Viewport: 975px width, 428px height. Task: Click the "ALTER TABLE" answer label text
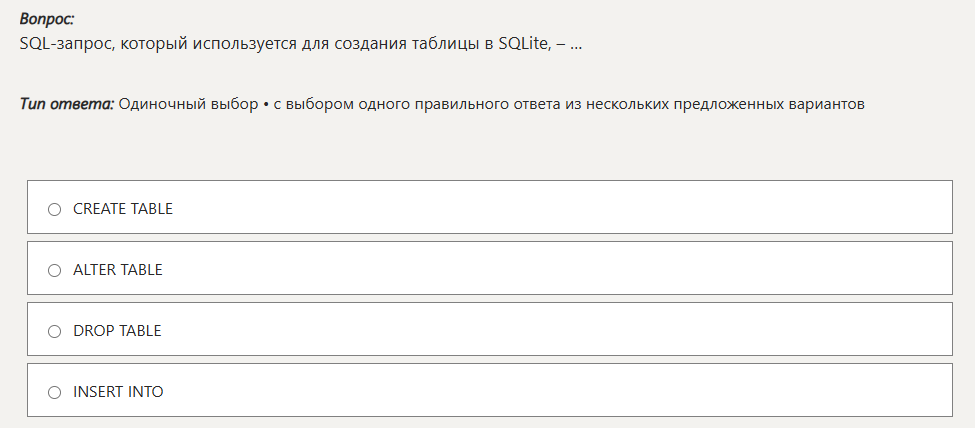118,270
